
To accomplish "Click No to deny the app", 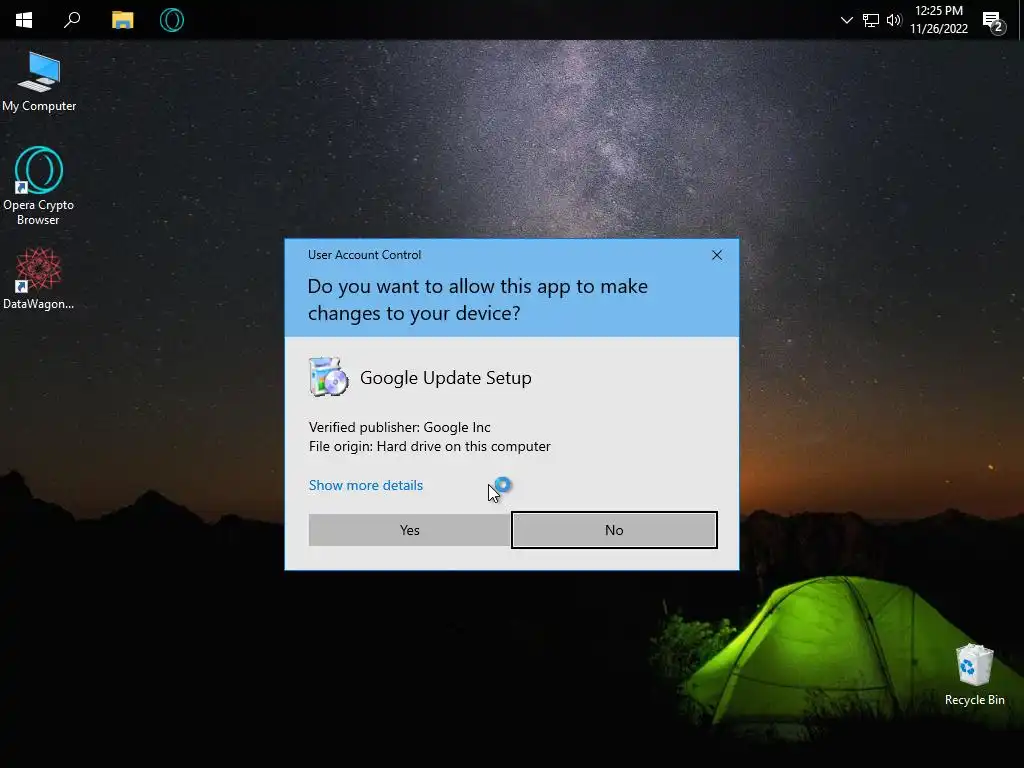I will pos(614,530).
